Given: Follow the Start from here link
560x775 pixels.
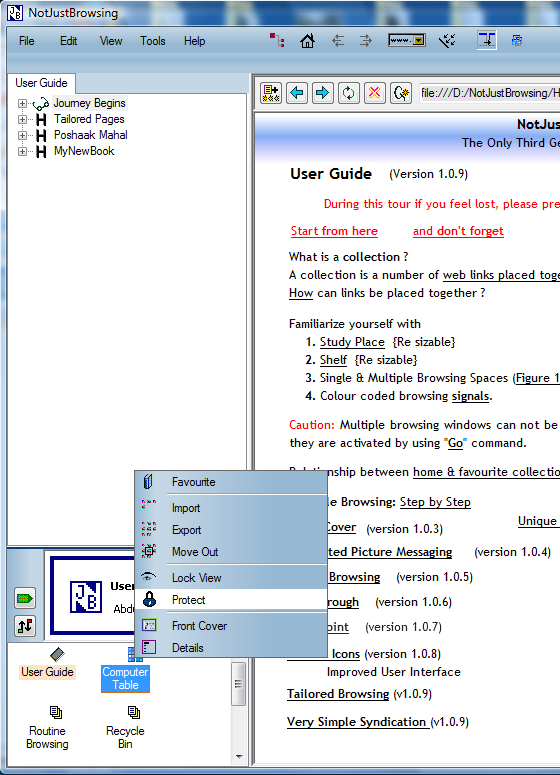Looking at the screenshot, I should [334, 231].
